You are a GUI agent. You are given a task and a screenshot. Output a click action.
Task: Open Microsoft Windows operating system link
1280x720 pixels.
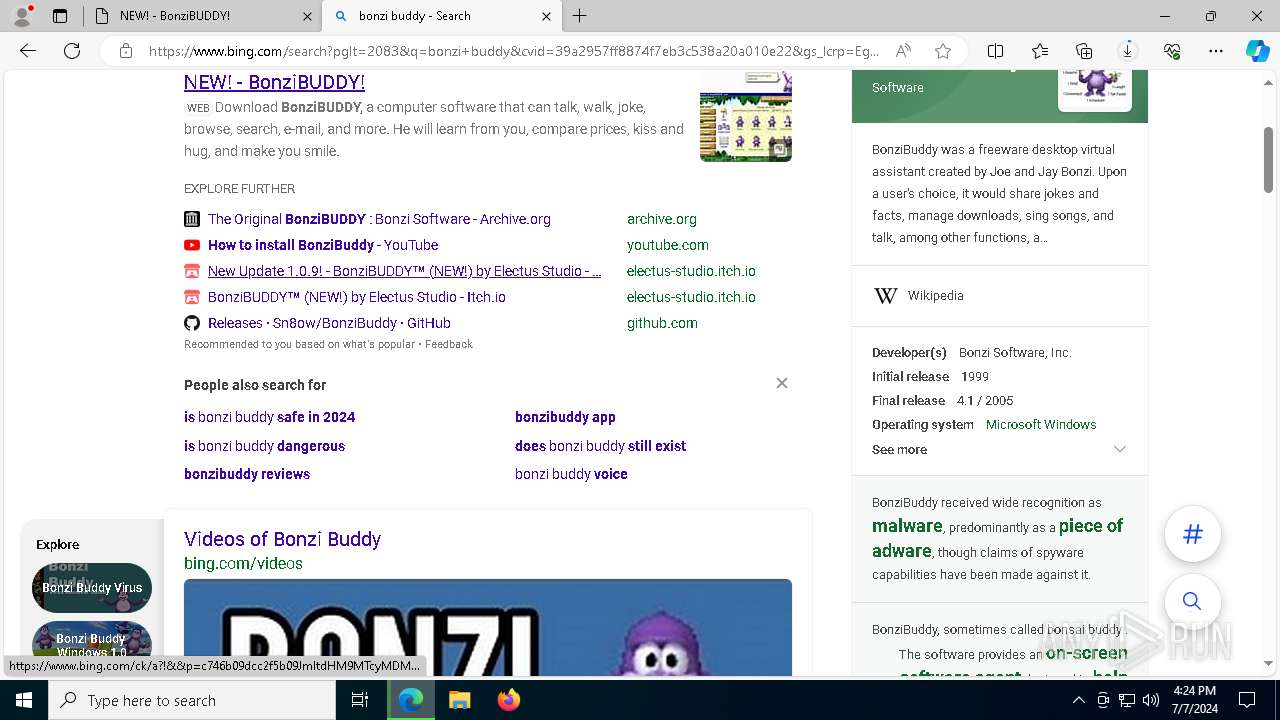tap(1041, 425)
